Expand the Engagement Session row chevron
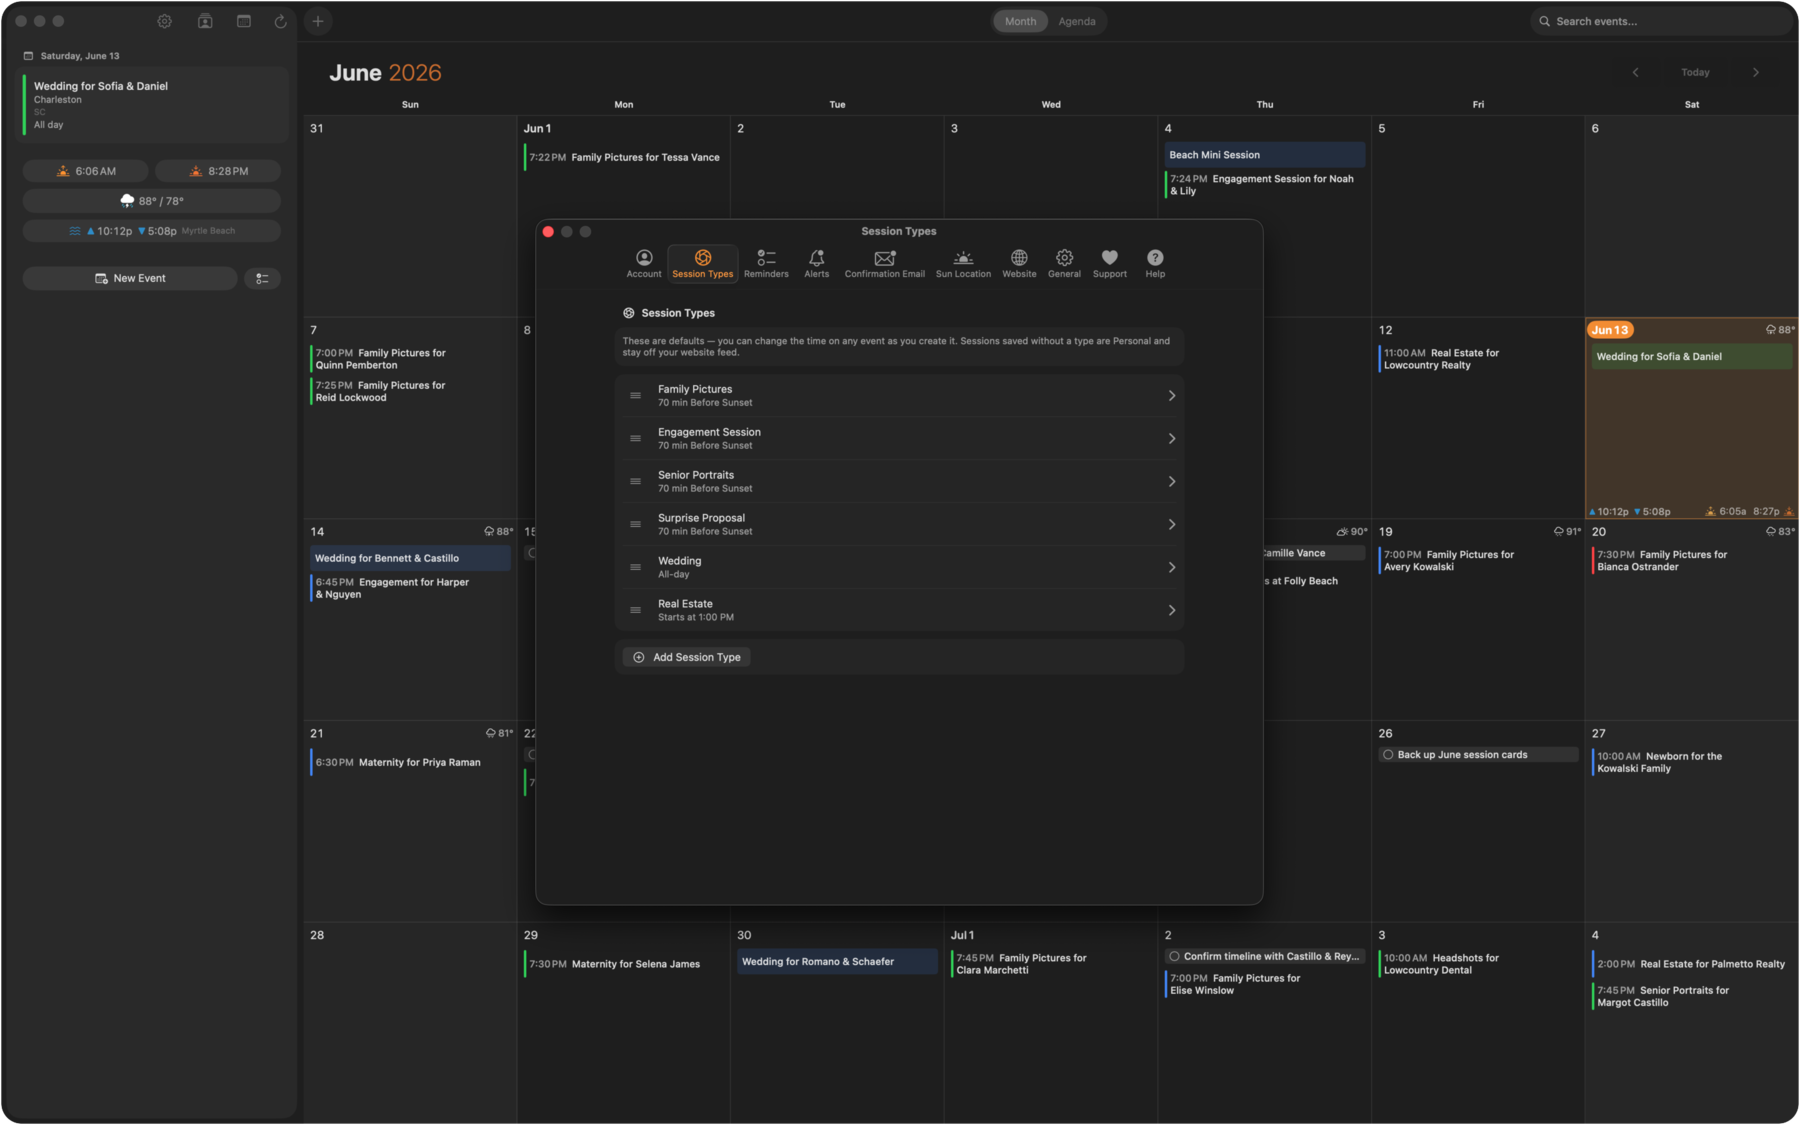The height and width of the screenshot is (1125, 1800). point(1171,439)
